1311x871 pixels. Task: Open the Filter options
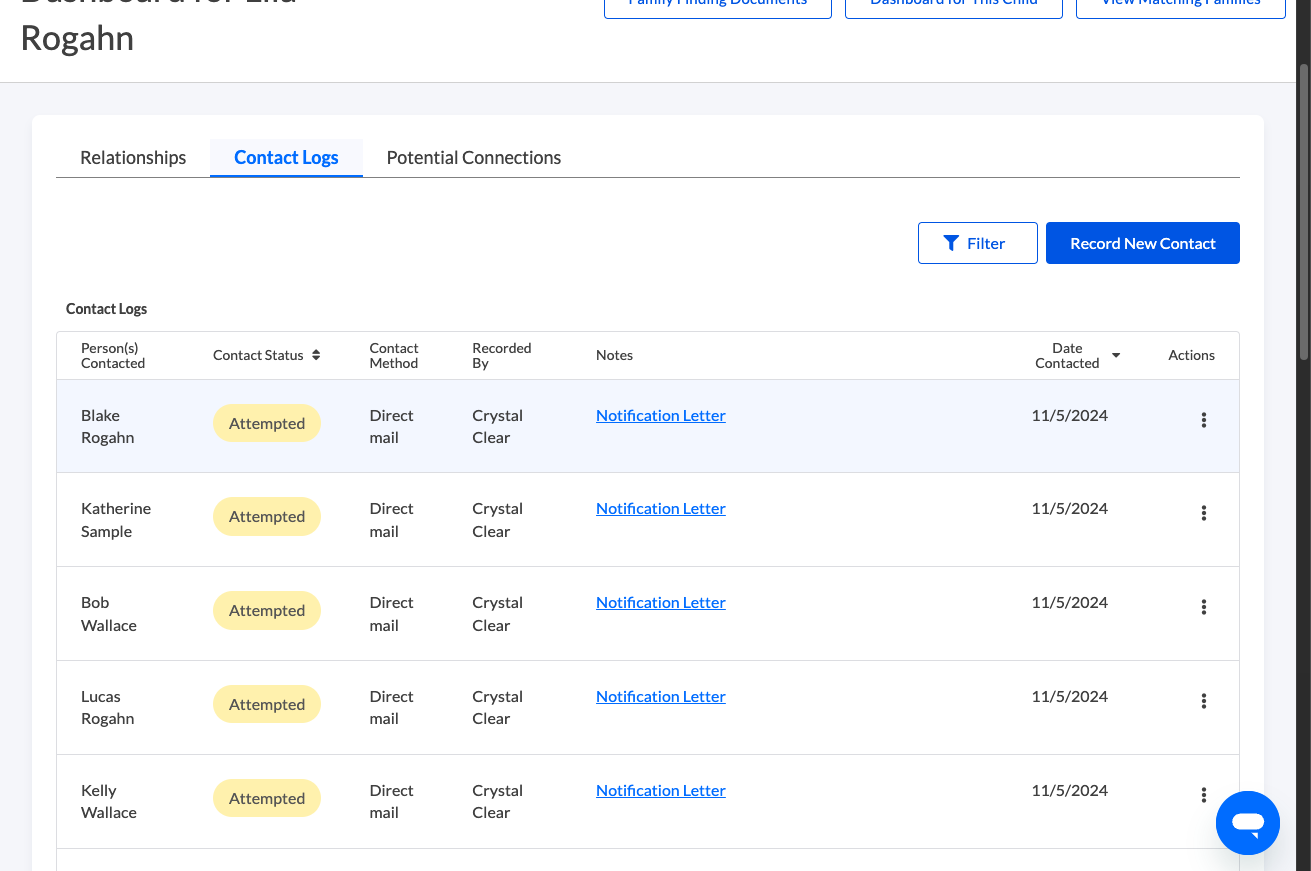(x=978, y=243)
